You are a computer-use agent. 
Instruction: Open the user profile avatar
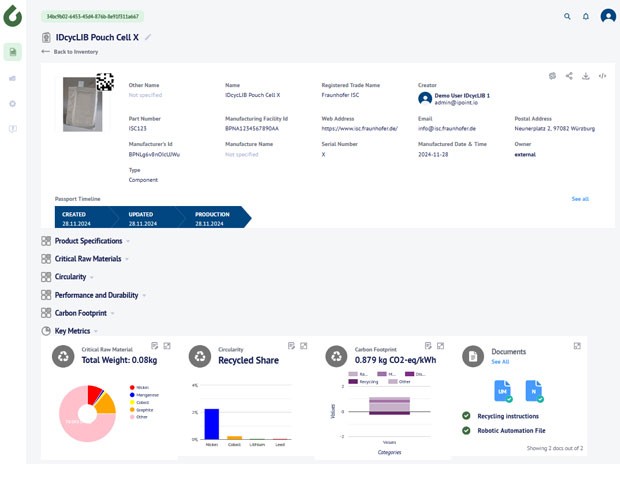[608, 16]
